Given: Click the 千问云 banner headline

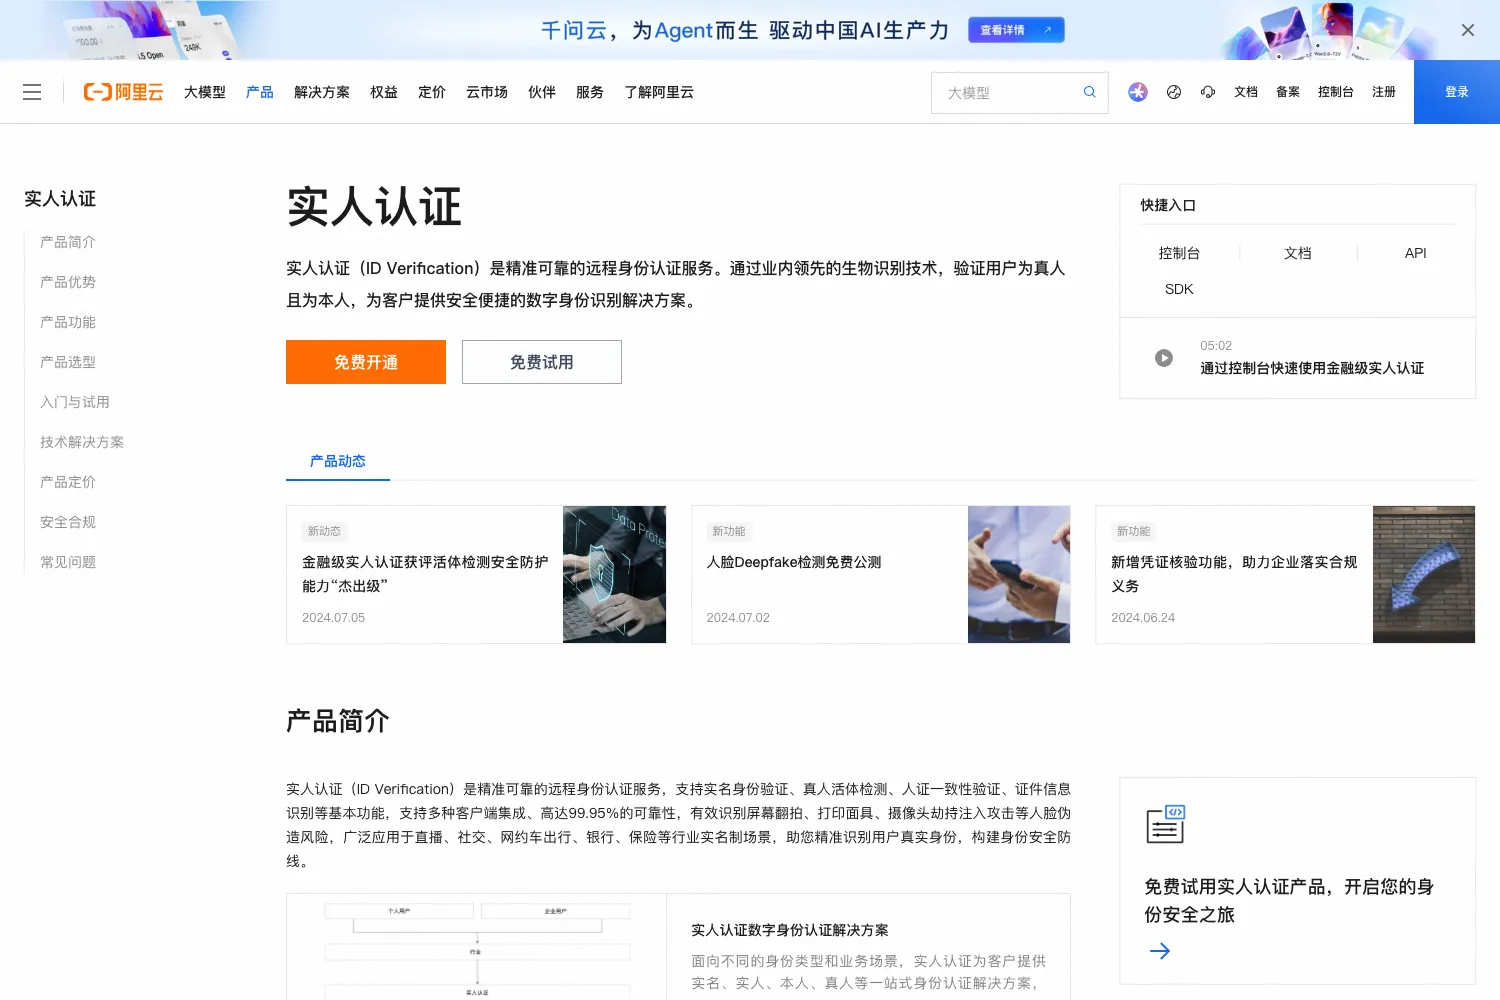Looking at the screenshot, I should click(x=745, y=30).
